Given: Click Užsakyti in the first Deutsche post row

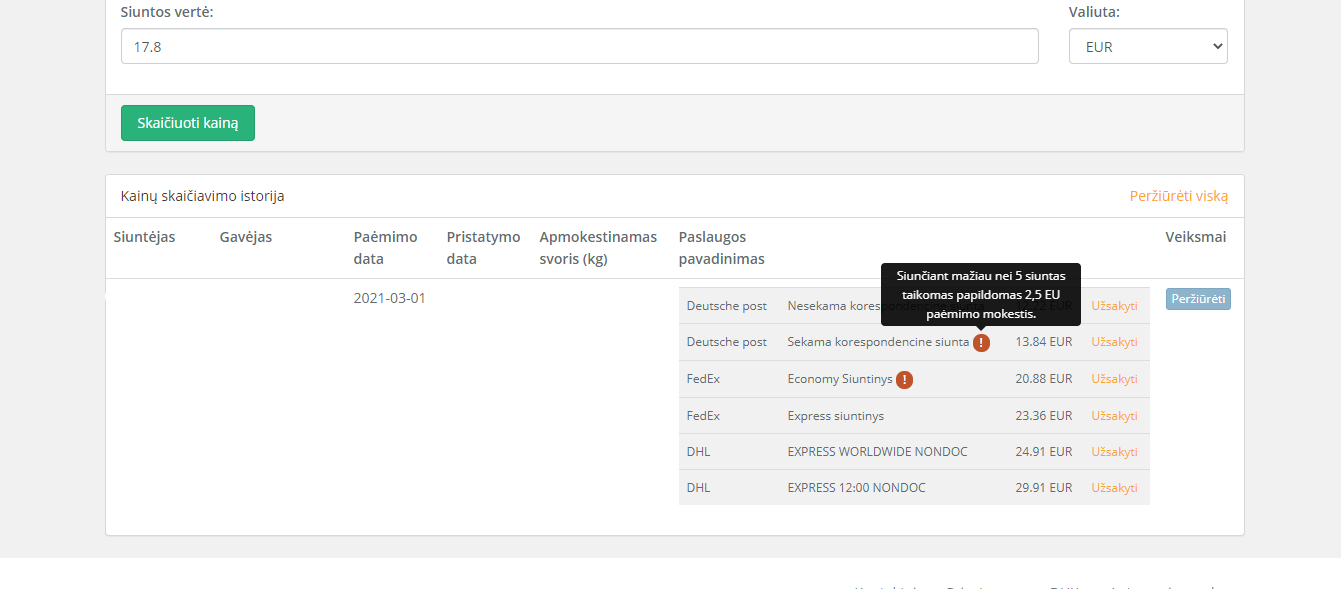Looking at the screenshot, I should pos(1114,306).
